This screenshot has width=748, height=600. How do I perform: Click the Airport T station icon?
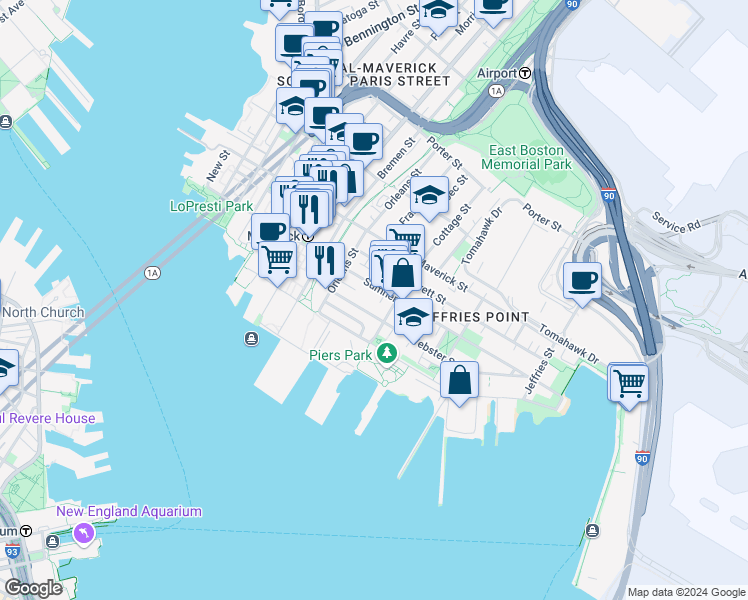click(525, 73)
